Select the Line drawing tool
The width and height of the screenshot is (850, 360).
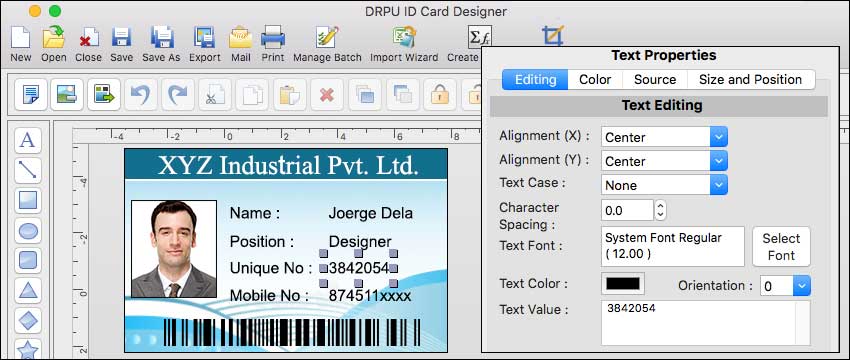click(28, 170)
